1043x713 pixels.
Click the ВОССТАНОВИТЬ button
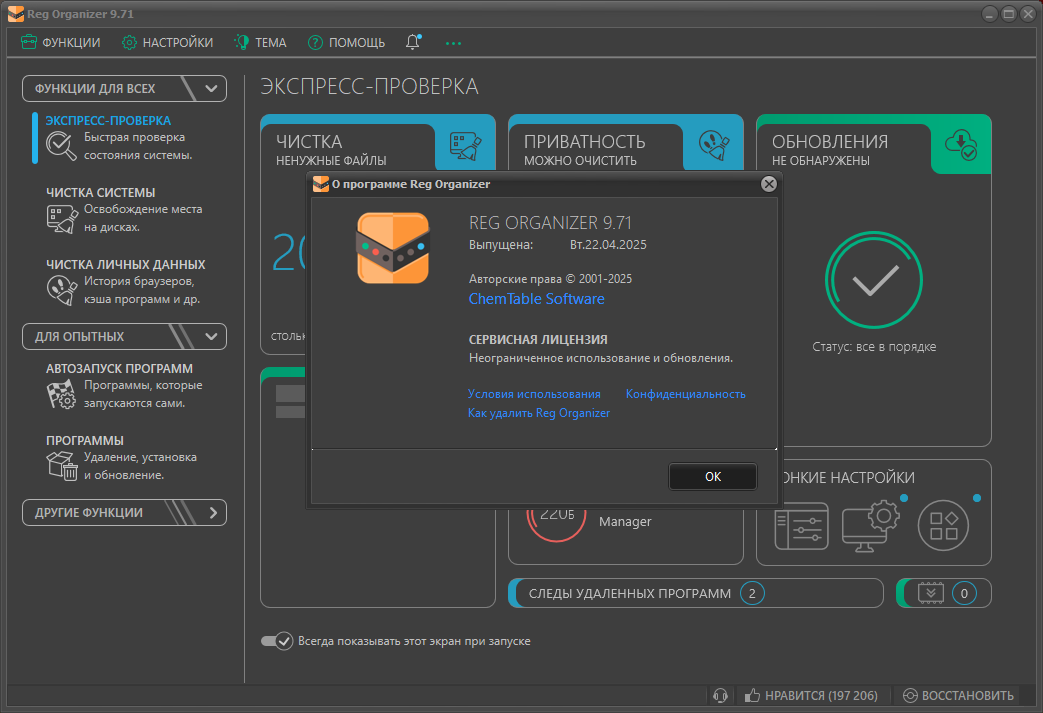[959, 696]
